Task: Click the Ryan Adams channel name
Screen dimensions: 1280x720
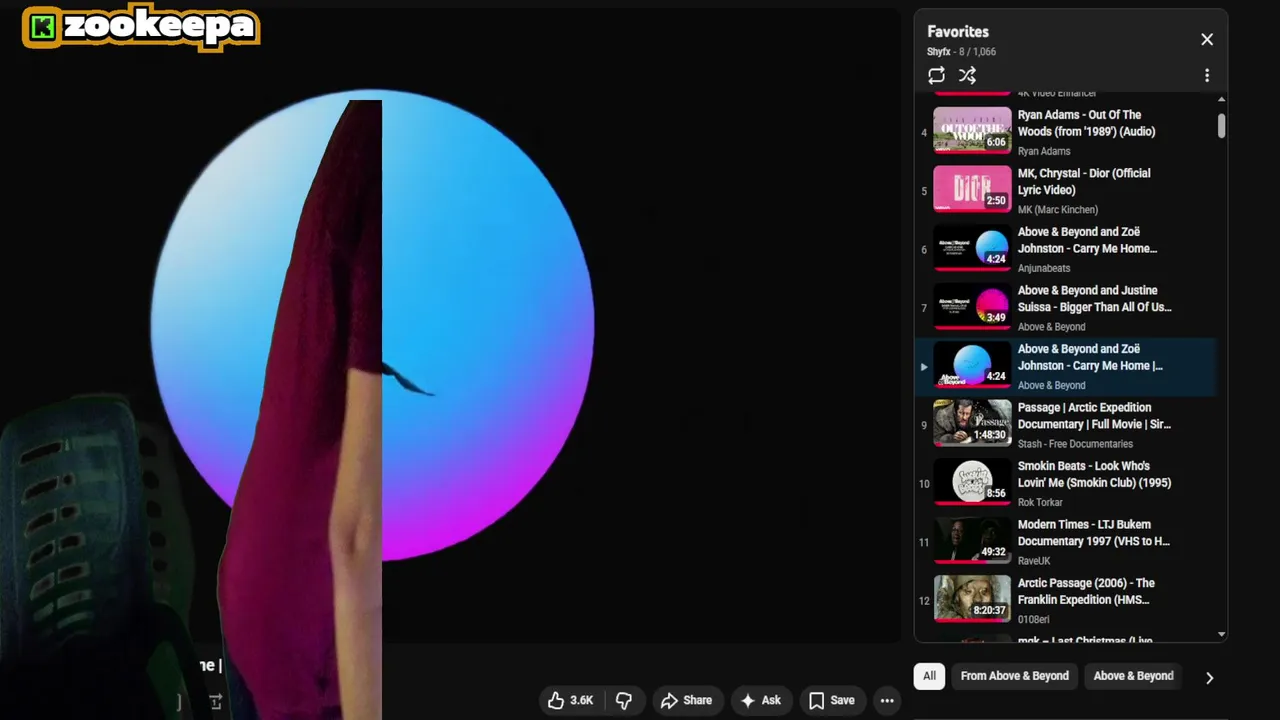Action: coord(1044,151)
